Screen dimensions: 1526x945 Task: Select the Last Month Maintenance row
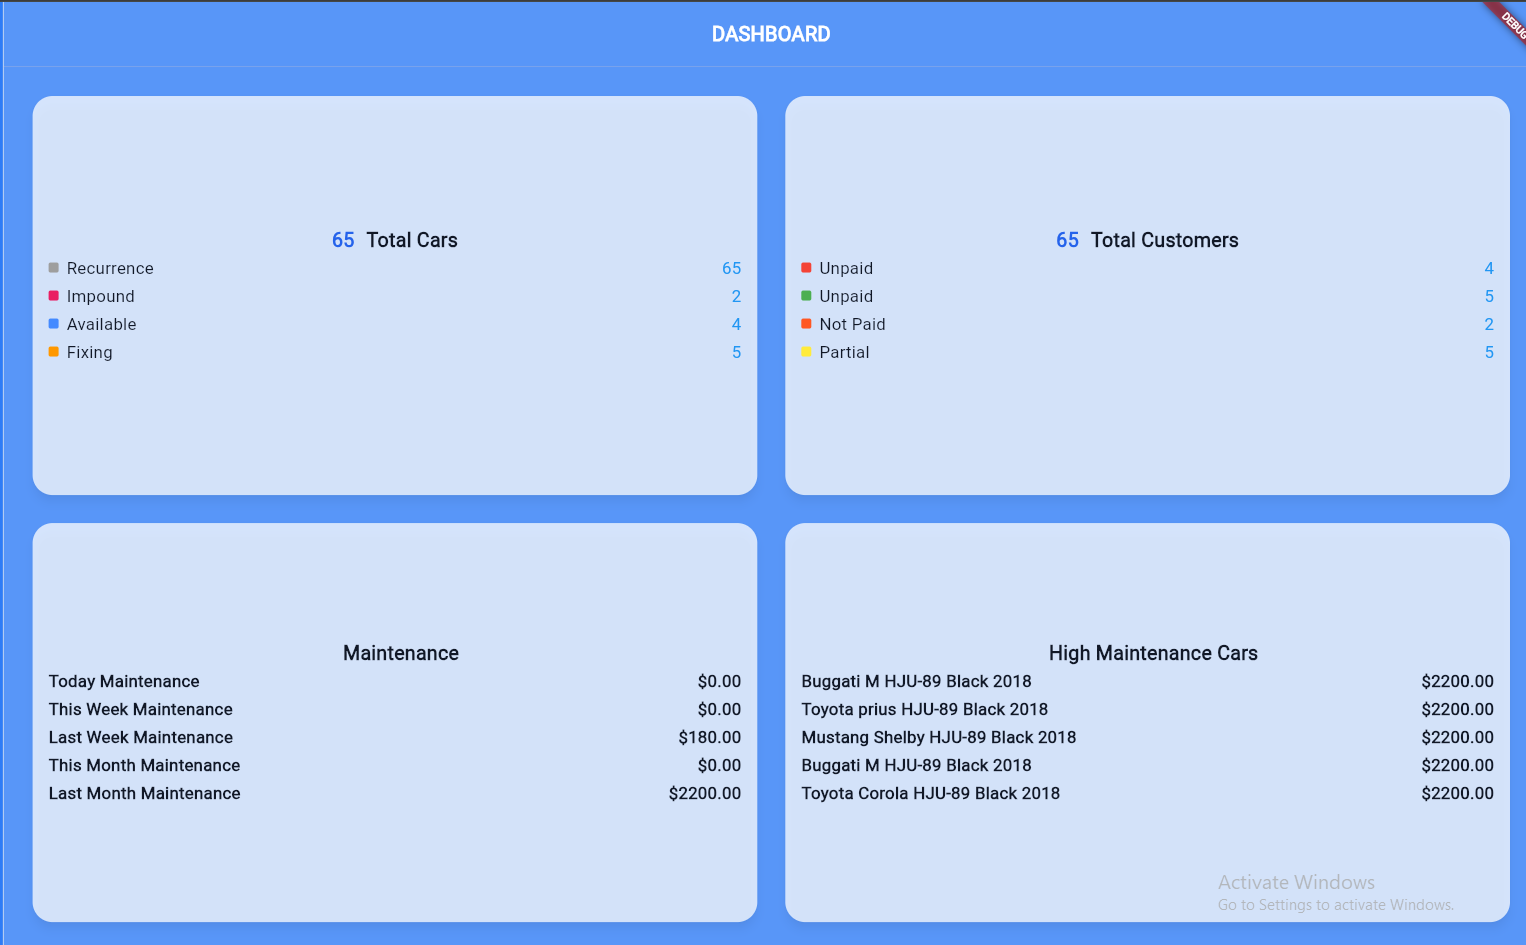click(145, 793)
